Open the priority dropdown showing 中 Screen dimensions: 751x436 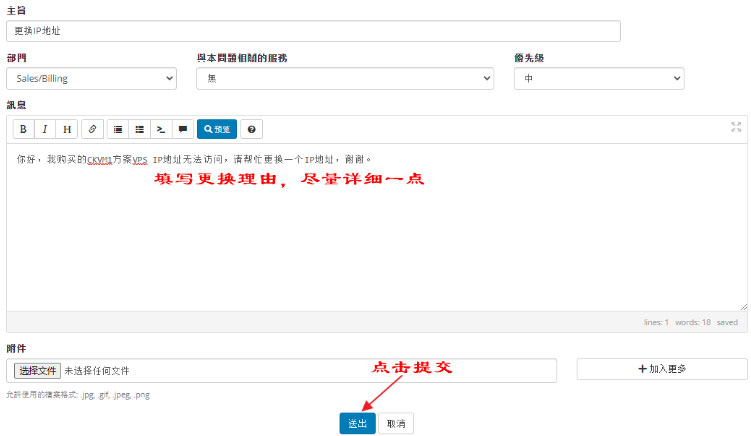pyautogui.click(x=598, y=78)
